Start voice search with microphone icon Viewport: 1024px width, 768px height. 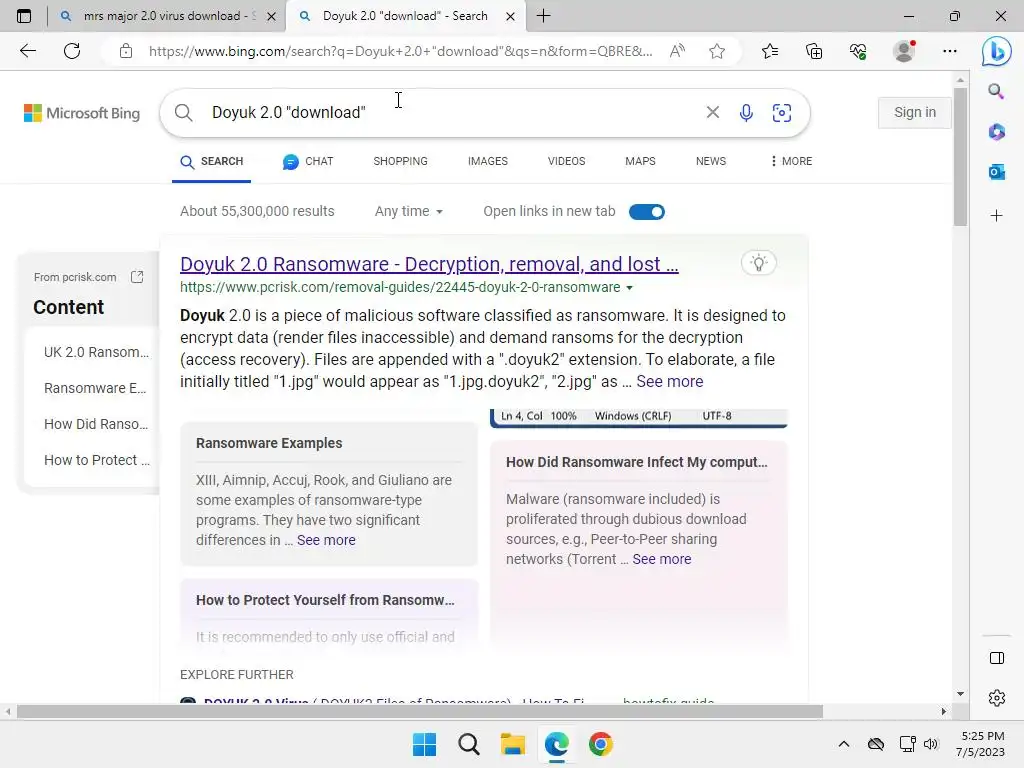point(746,113)
